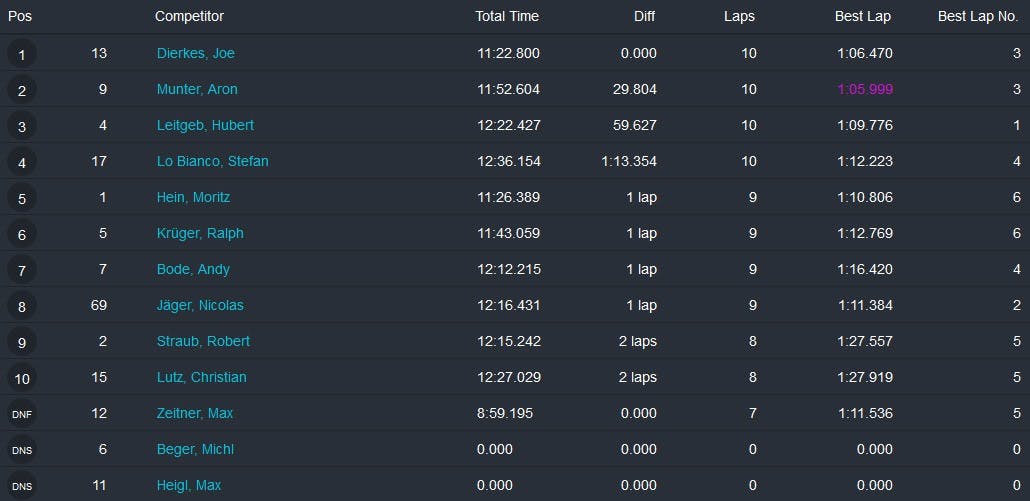The height and width of the screenshot is (501, 1030).
Task: Click the Best Lap No. column header
Action: 977,16
